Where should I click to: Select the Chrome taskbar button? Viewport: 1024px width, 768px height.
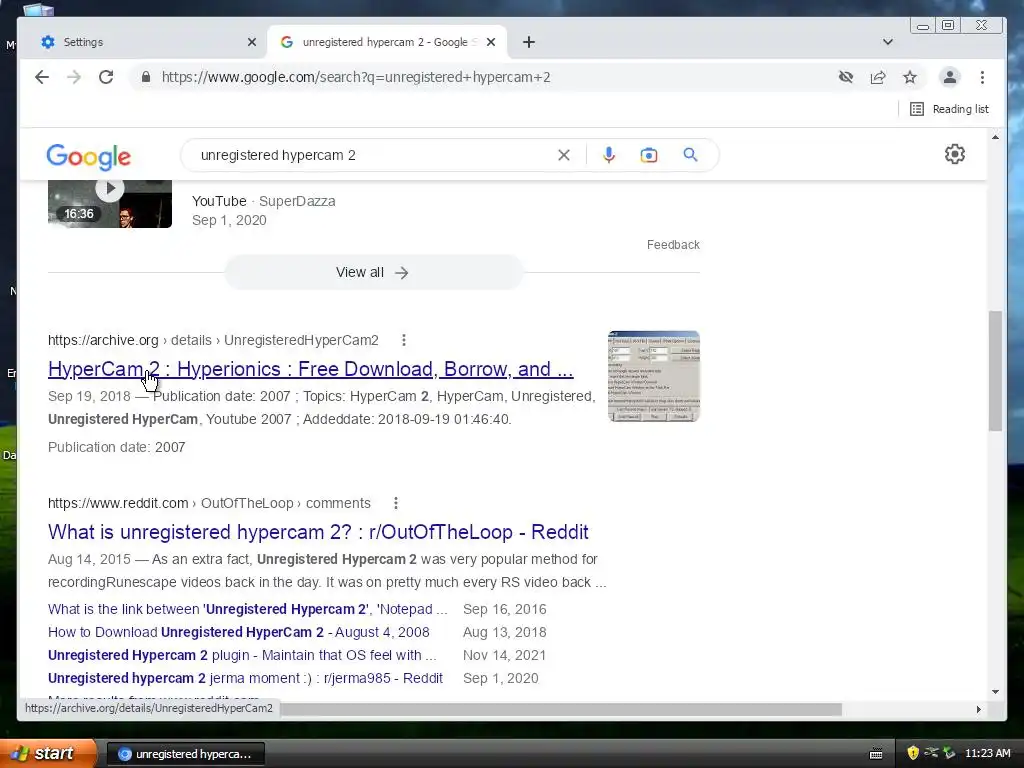click(185, 754)
